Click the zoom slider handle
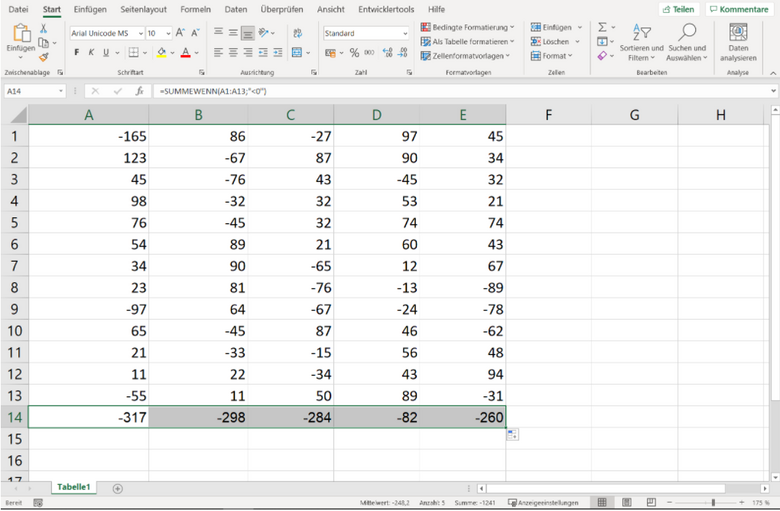The image size is (780, 511). [x=713, y=503]
